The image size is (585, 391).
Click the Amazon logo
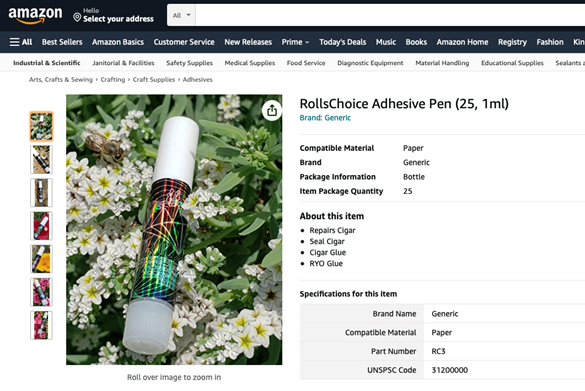pos(35,15)
